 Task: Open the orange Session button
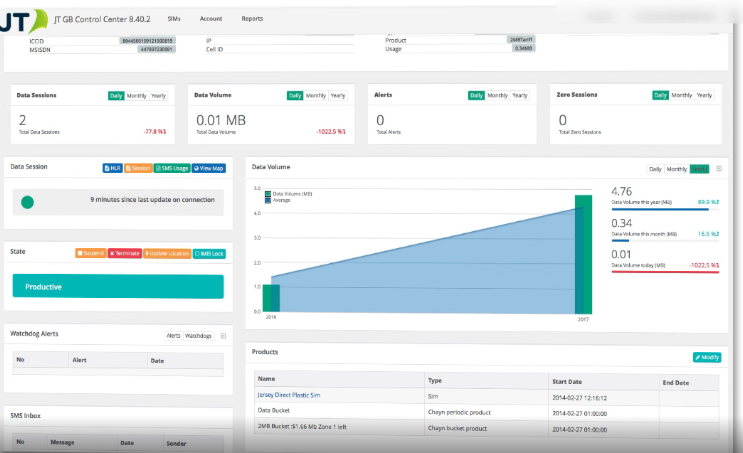click(x=138, y=168)
